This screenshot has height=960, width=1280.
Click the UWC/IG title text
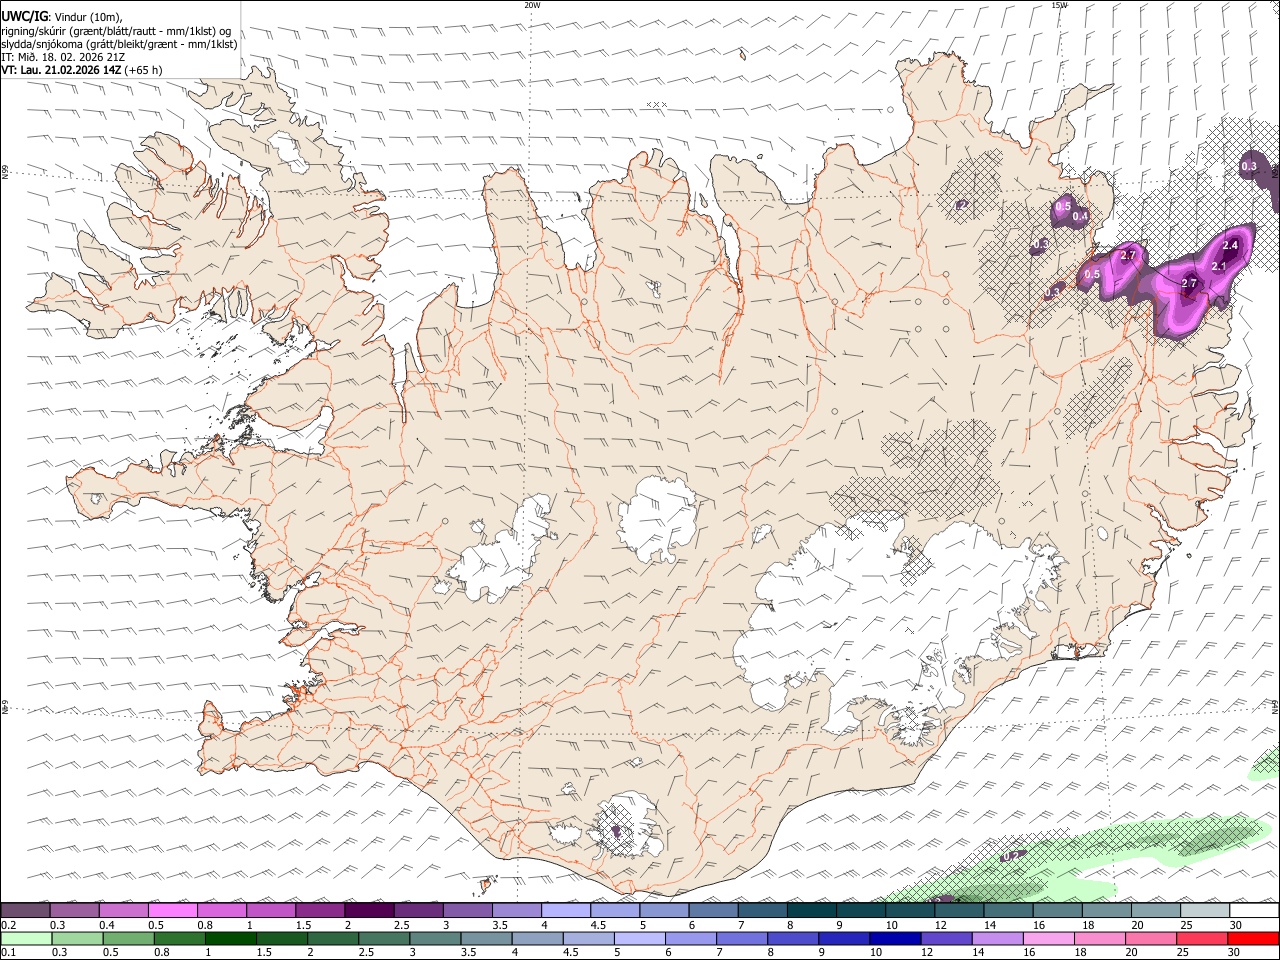[x=23, y=16]
